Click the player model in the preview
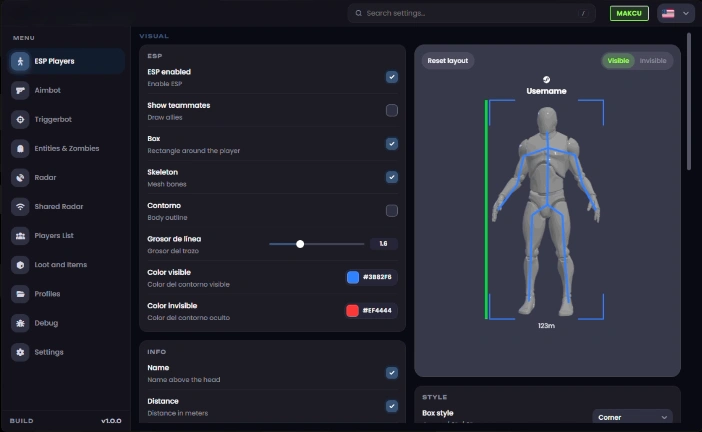The height and width of the screenshot is (432, 702). click(546, 210)
